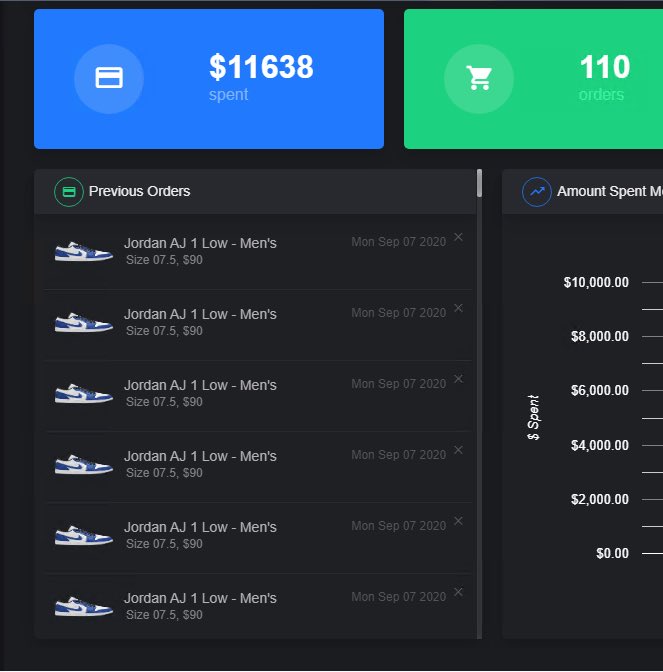The height and width of the screenshot is (672, 663).
Task: Click the 'orders' label under 110
Action: click(x=601, y=94)
